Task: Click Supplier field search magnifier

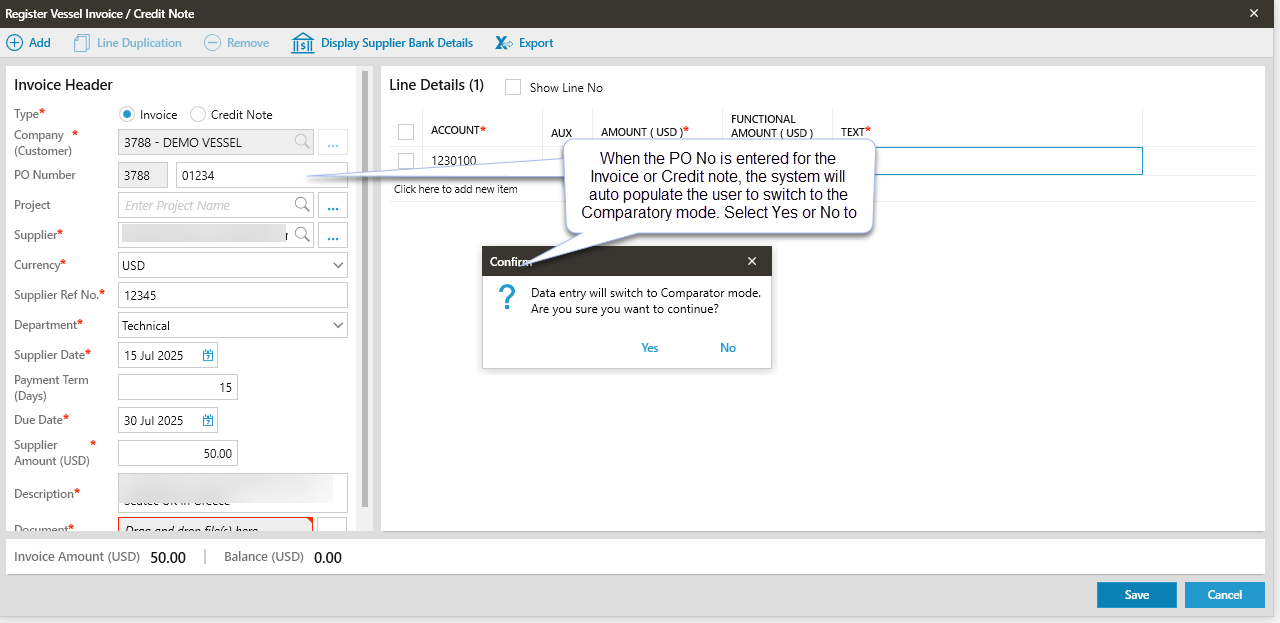Action: point(302,234)
